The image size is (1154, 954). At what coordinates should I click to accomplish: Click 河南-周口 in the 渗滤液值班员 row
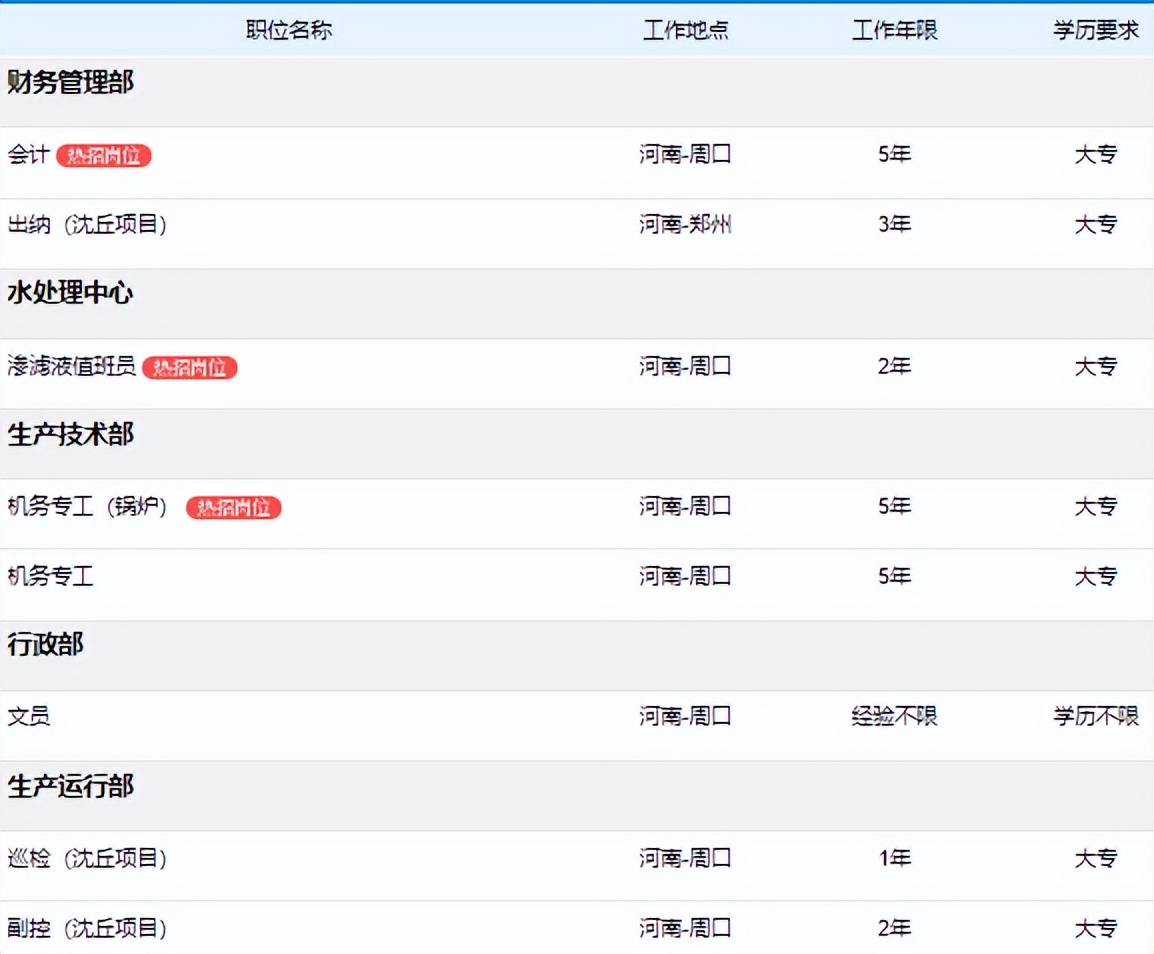point(685,366)
